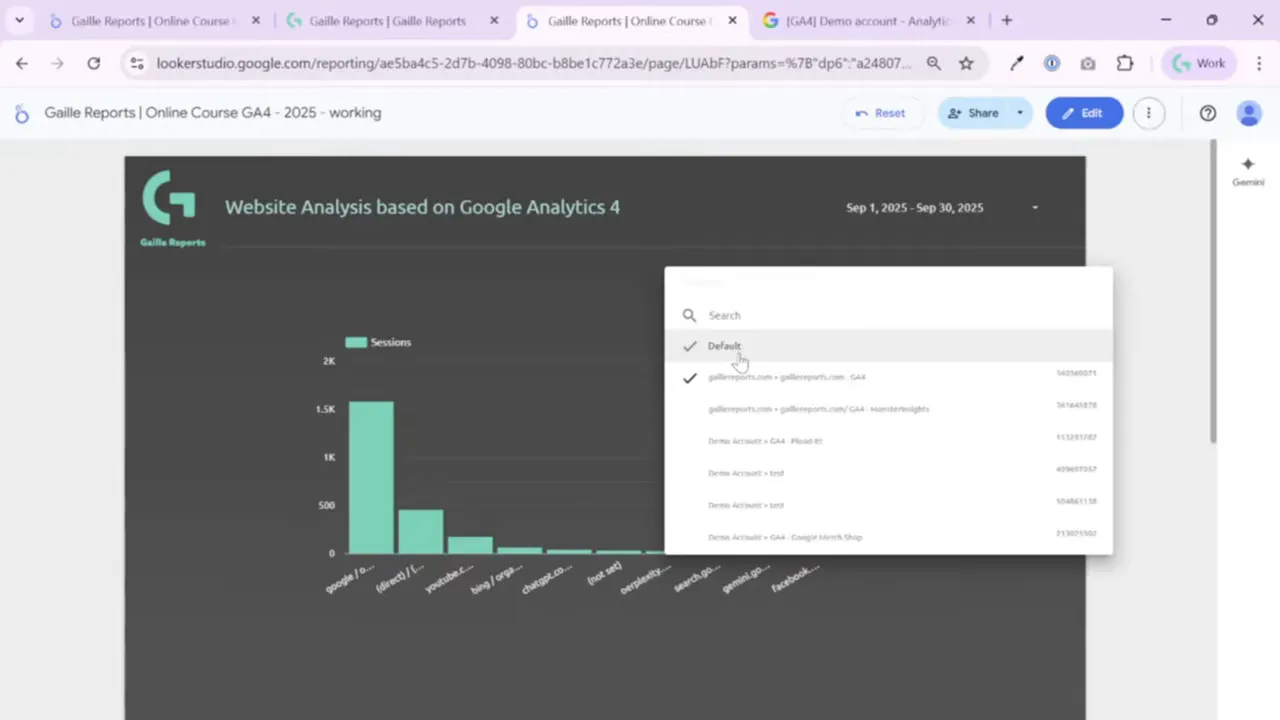Click the camera screenshot extension icon

(1088, 63)
